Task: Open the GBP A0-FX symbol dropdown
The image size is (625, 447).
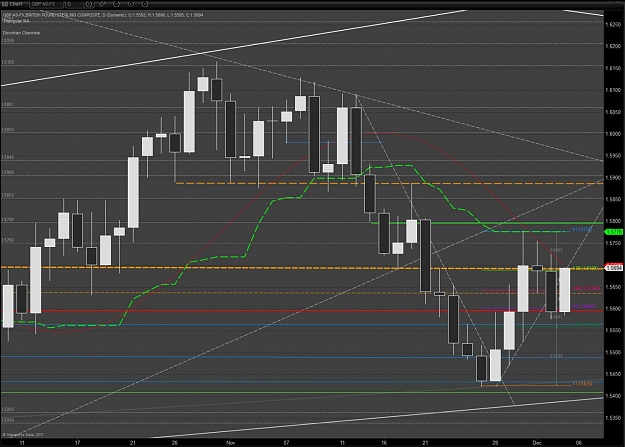Action: [47, 4]
